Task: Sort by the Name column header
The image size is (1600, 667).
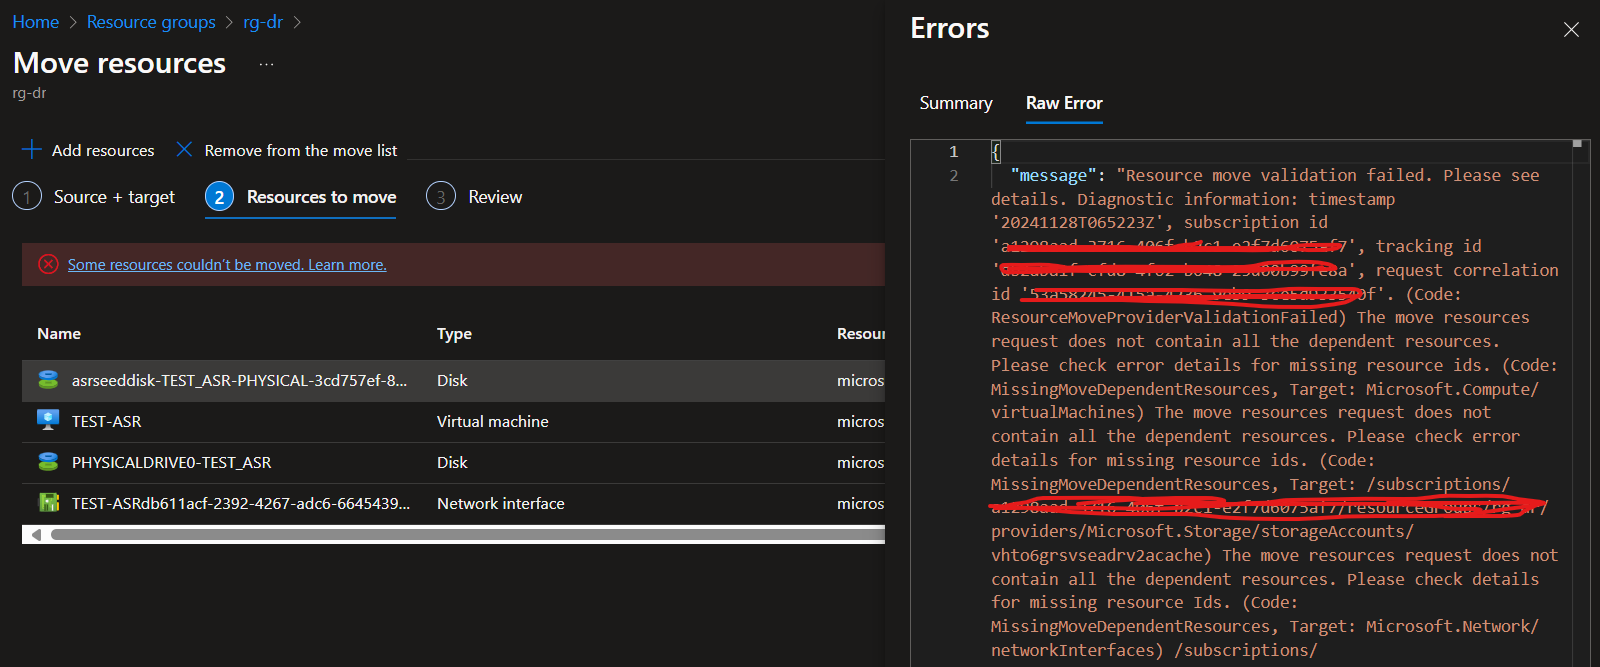Action: click(x=59, y=334)
